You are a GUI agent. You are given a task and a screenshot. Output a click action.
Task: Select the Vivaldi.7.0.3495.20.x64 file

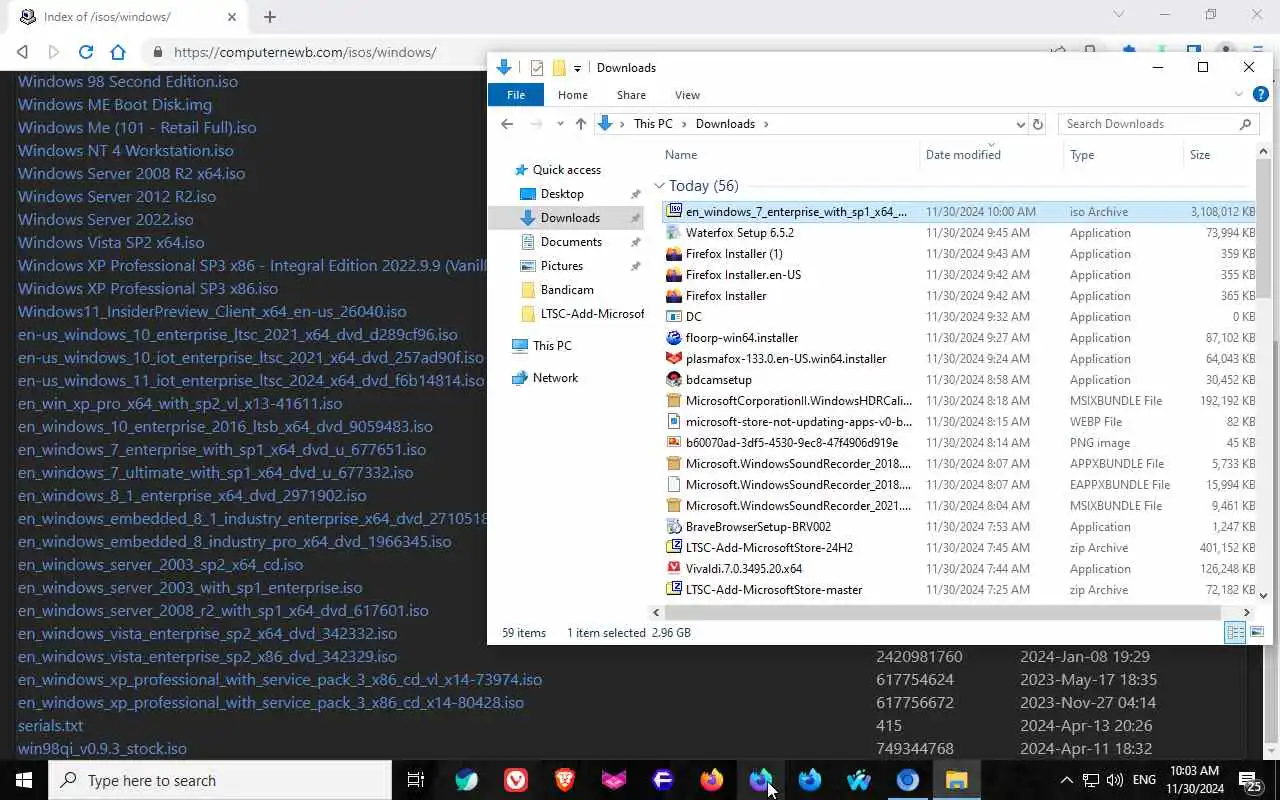pos(744,568)
